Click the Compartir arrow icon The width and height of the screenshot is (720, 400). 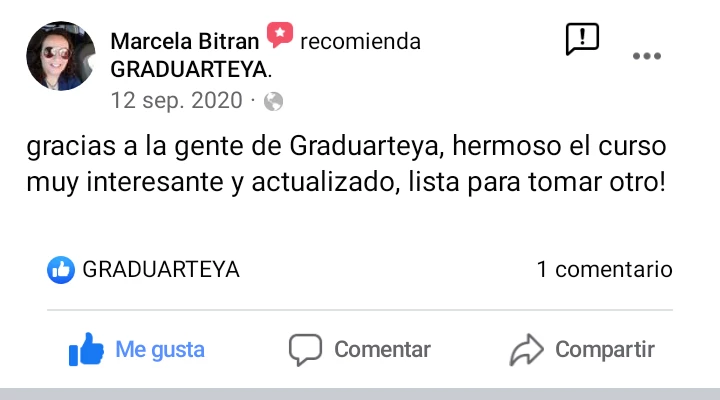525,350
